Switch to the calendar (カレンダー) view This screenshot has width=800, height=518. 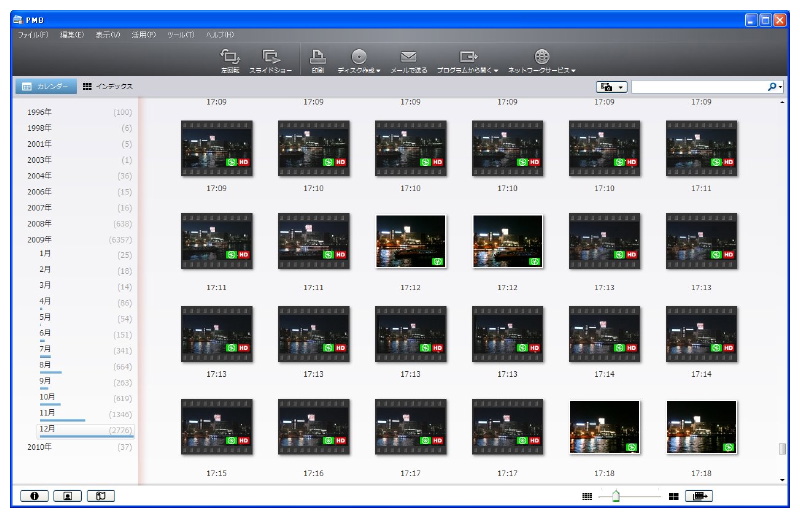(44, 87)
